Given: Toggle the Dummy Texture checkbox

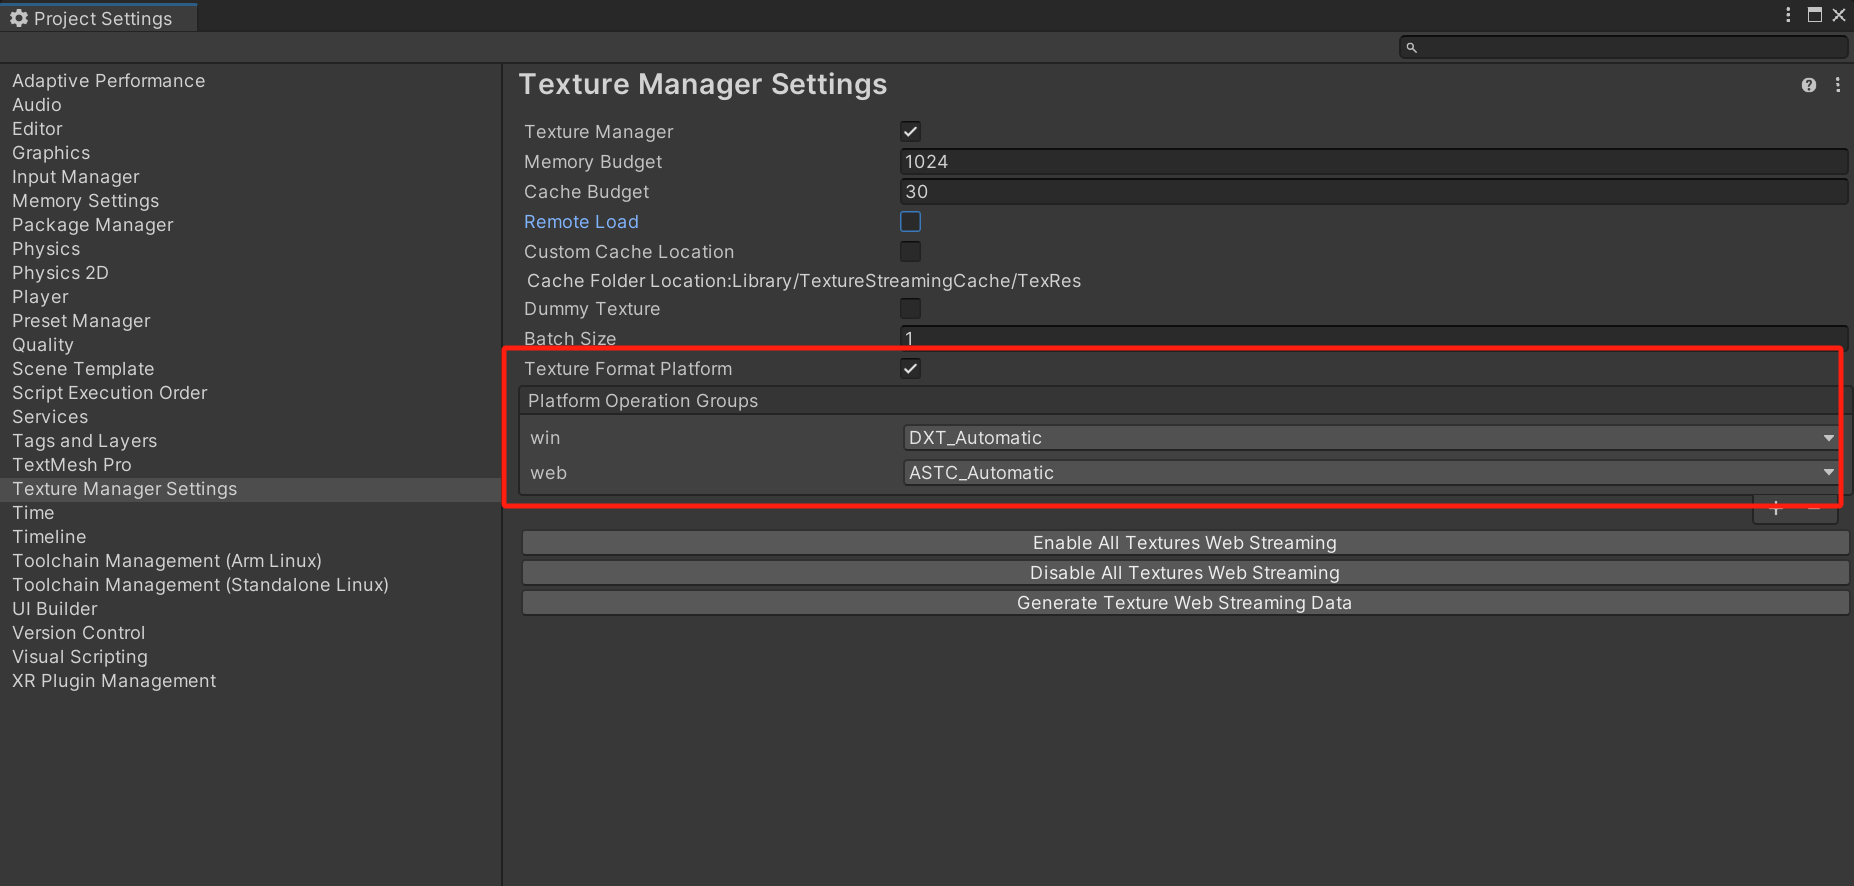Looking at the screenshot, I should (910, 309).
